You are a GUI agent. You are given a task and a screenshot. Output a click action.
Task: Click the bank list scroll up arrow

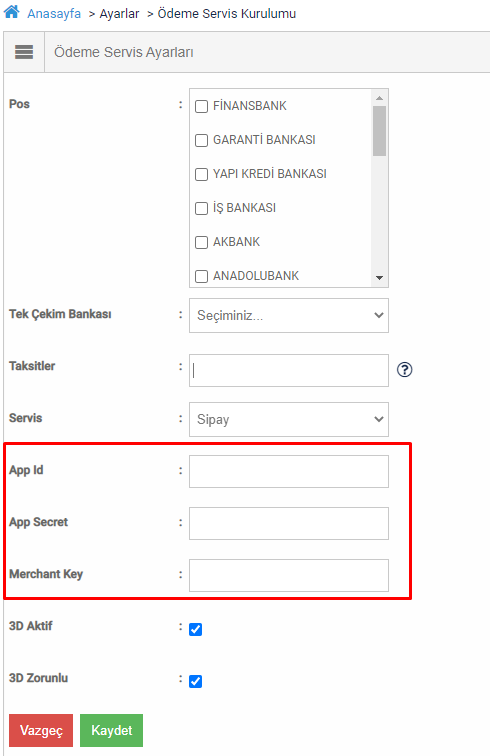(380, 98)
